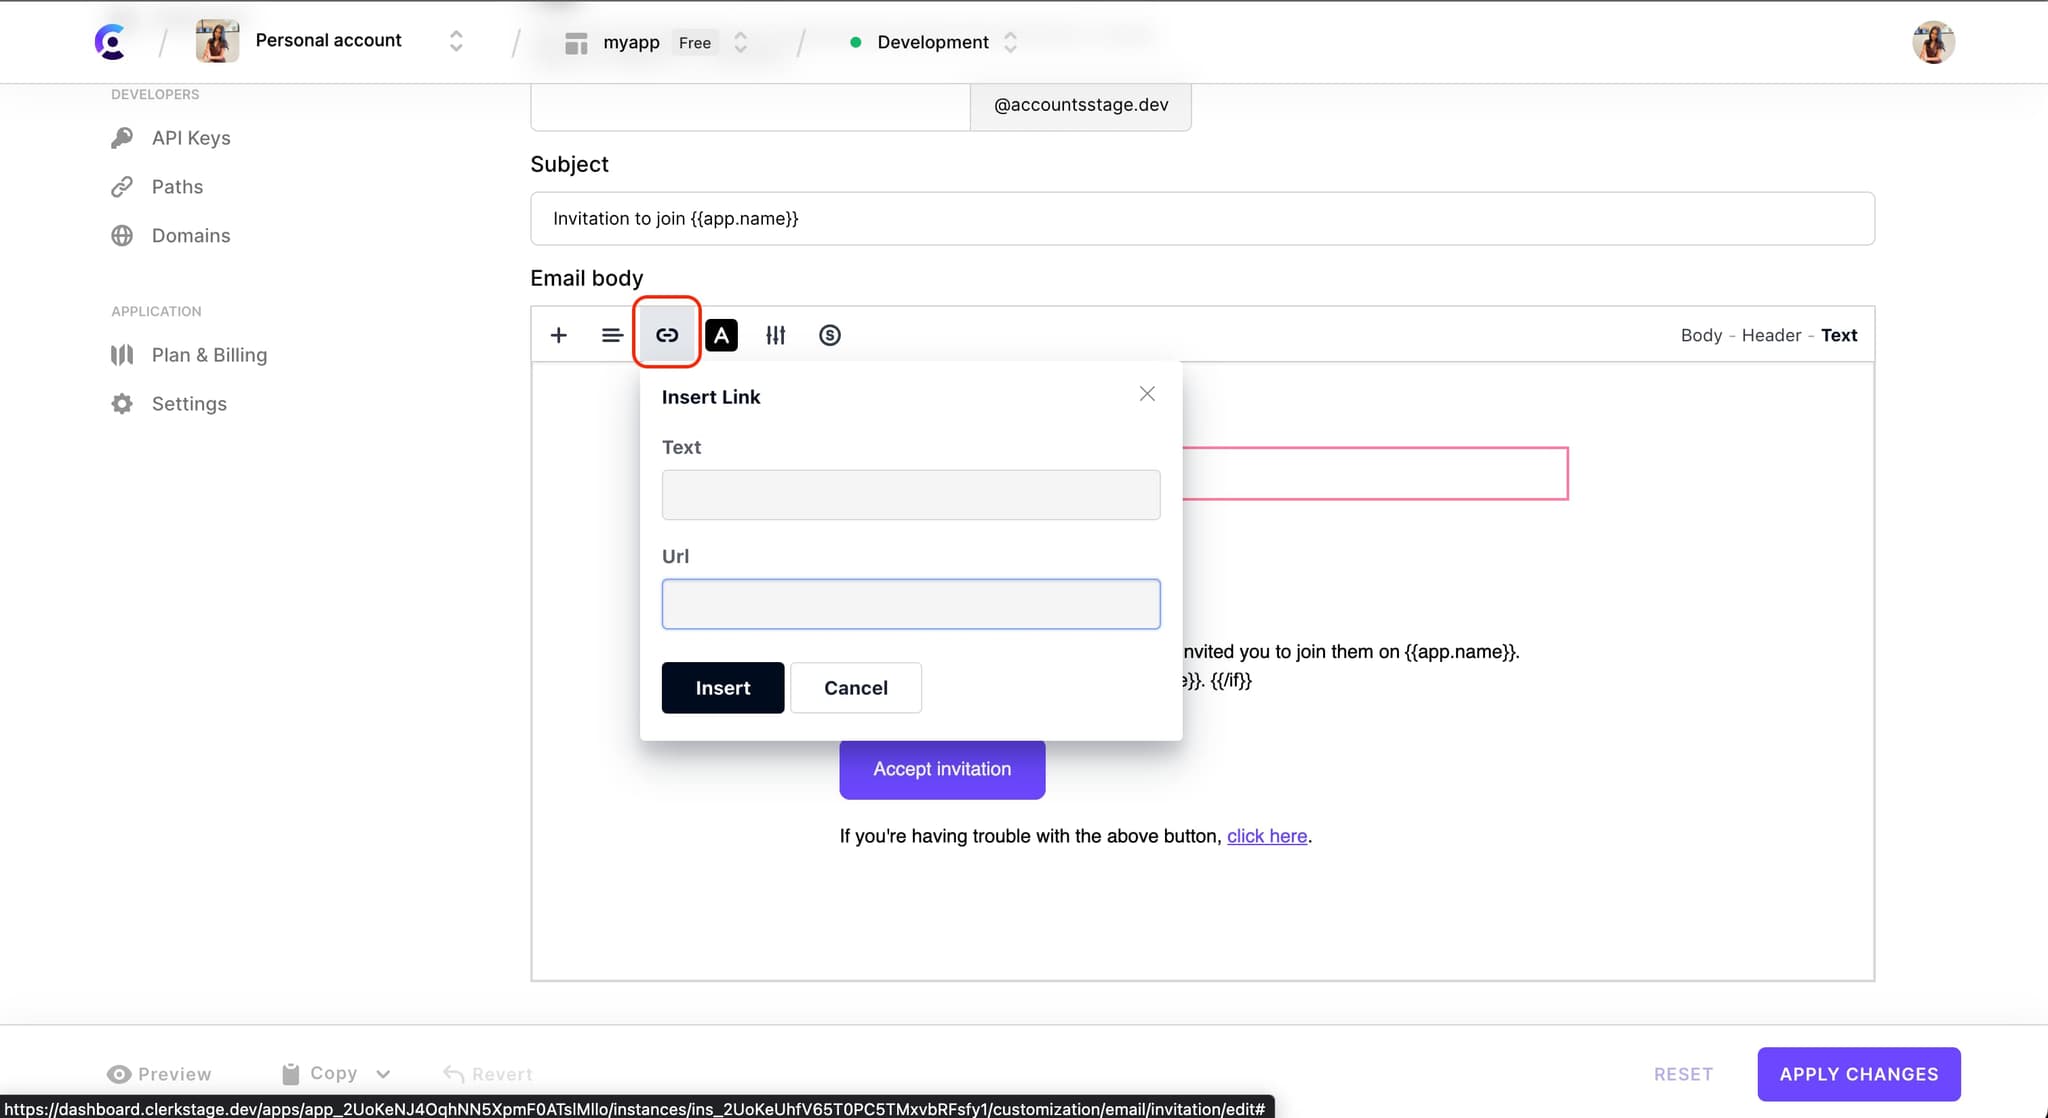Click the Url input field
The height and width of the screenshot is (1118, 2048).
(911, 604)
